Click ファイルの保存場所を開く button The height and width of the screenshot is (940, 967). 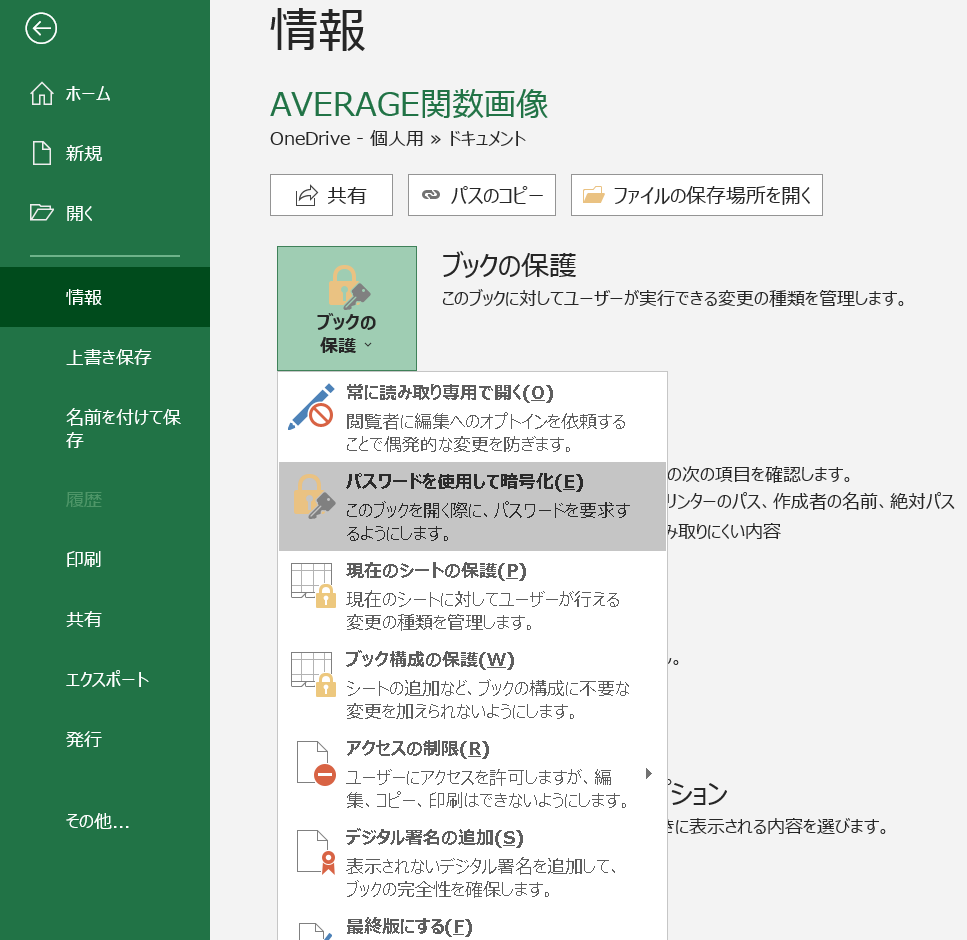pos(696,195)
